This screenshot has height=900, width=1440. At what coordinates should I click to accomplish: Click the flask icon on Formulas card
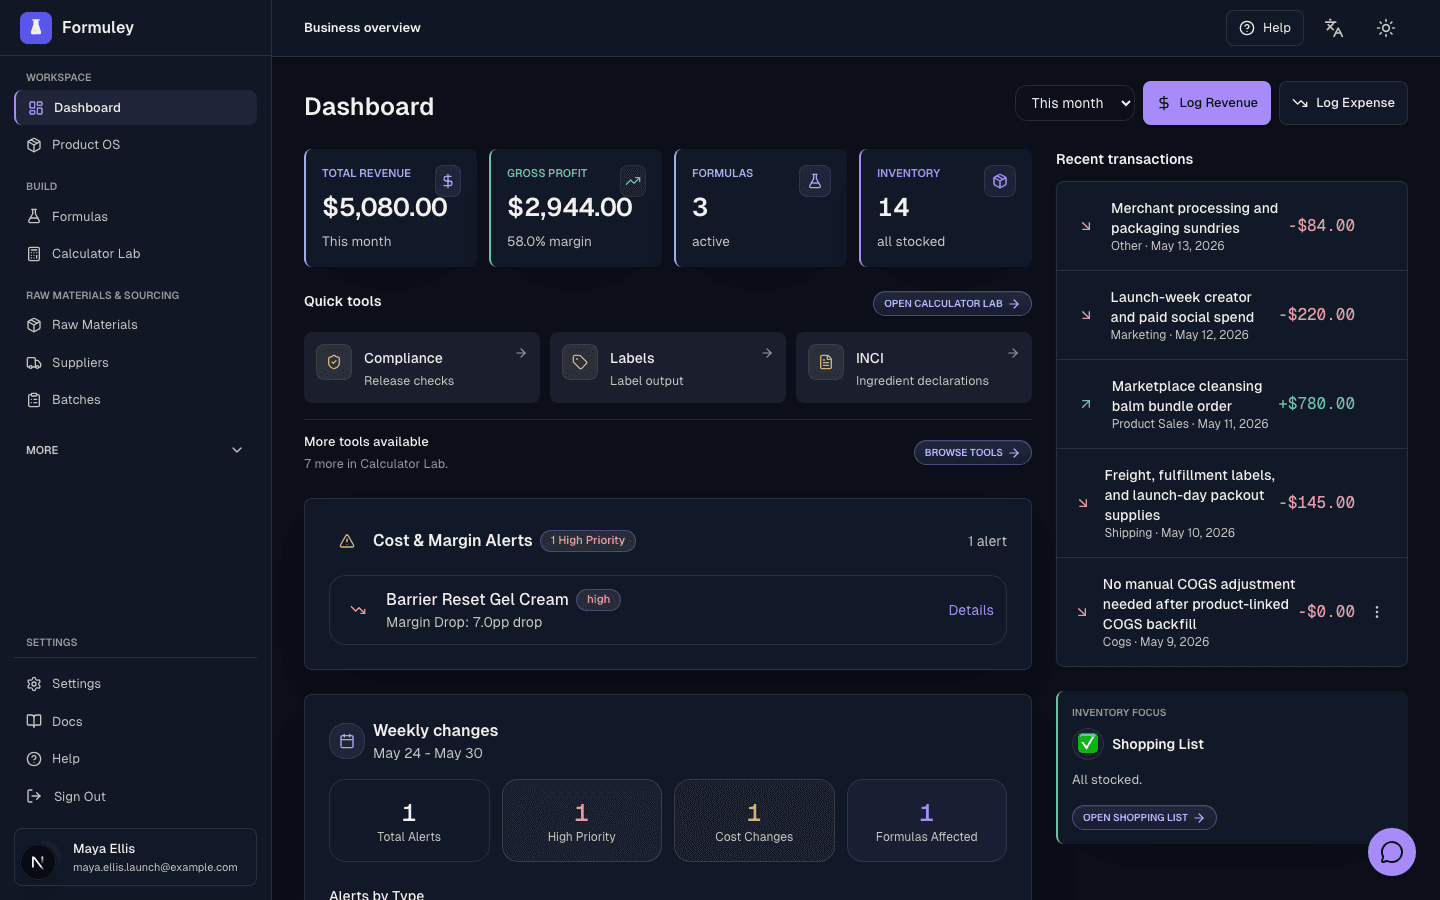coord(815,181)
